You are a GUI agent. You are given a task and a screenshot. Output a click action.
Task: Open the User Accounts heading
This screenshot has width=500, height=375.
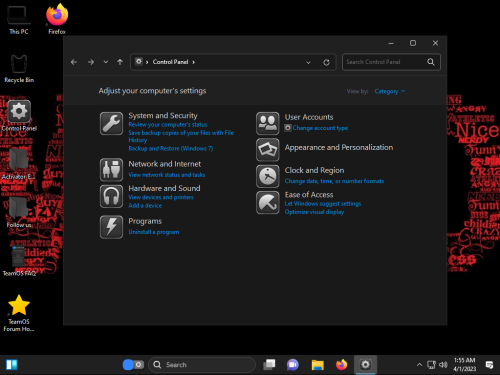pyautogui.click(x=309, y=117)
